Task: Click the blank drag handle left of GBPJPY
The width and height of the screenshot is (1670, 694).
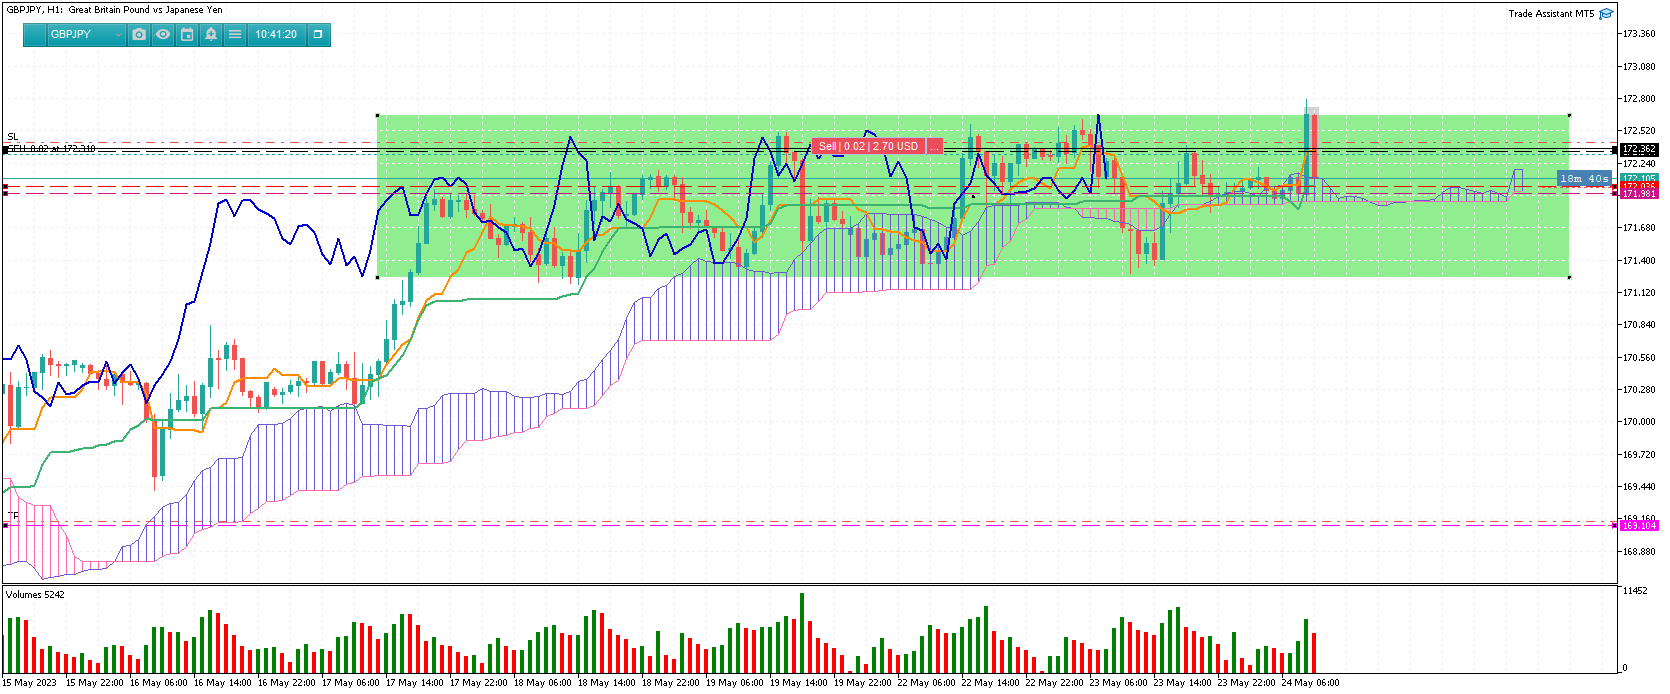Action: point(35,34)
